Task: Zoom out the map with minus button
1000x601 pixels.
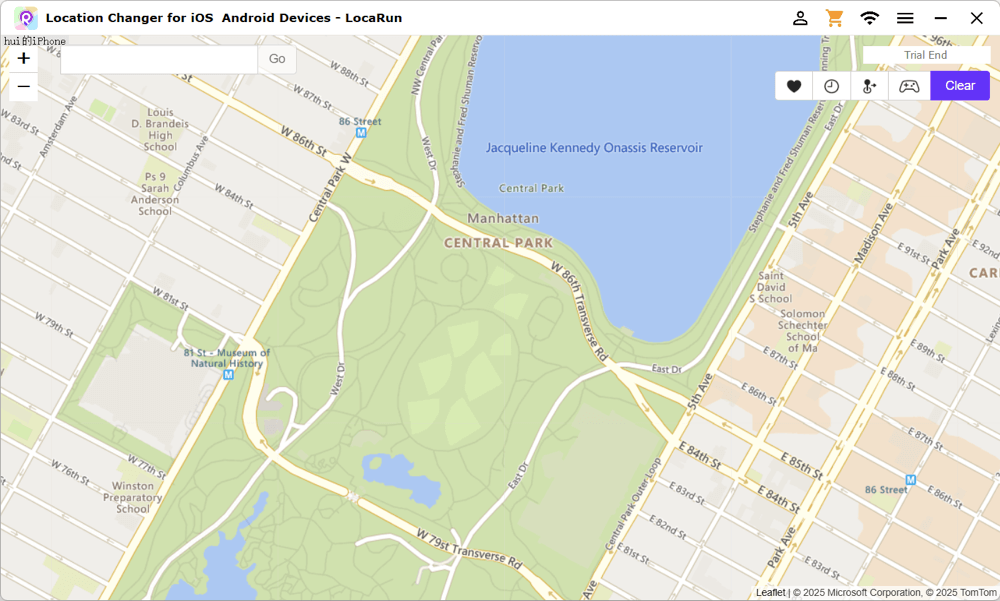Action: [x=24, y=86]
